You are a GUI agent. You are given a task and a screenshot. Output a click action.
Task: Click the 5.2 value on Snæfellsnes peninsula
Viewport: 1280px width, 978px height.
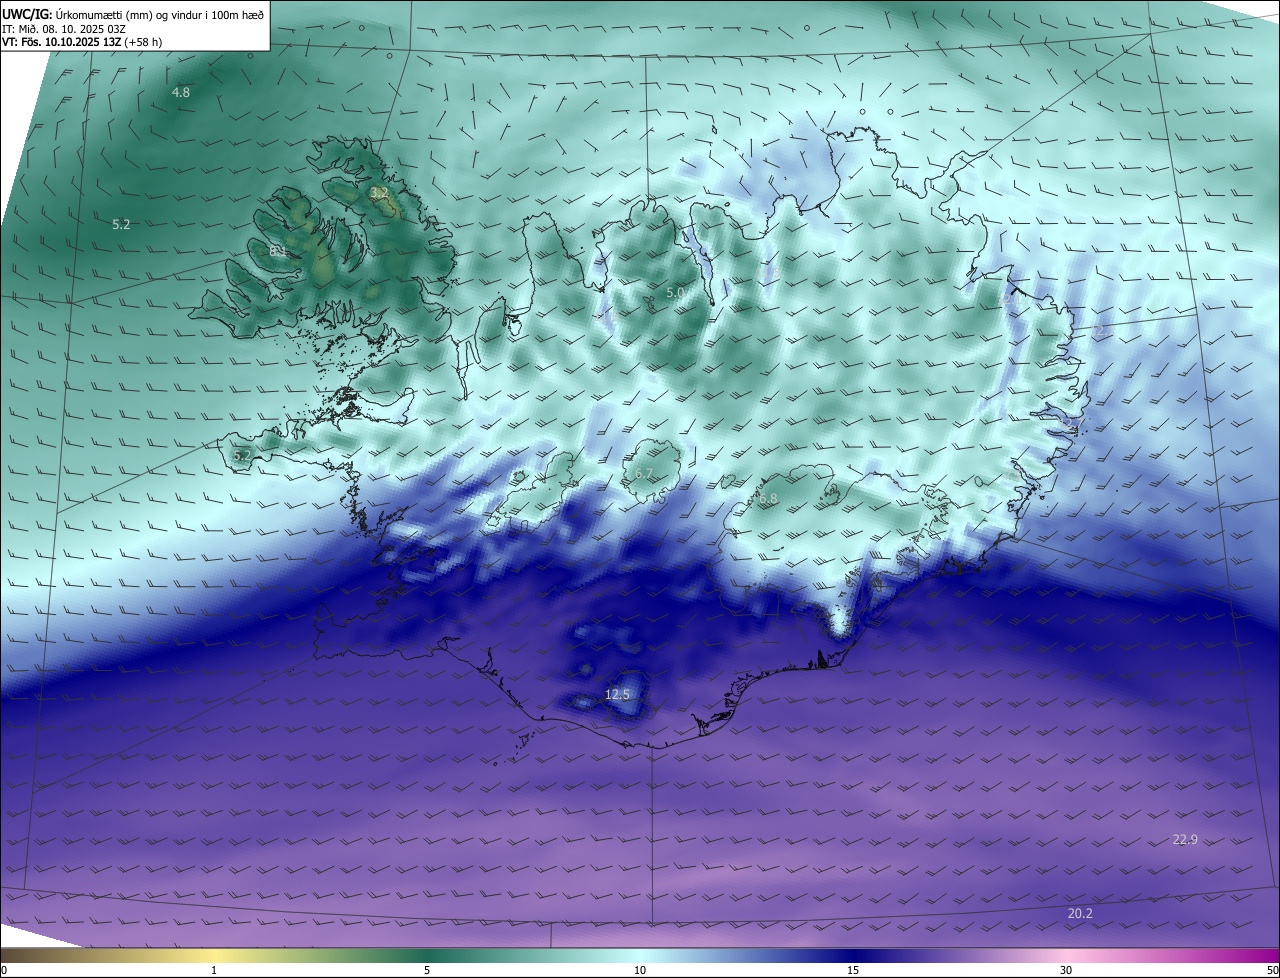(242, 455)
